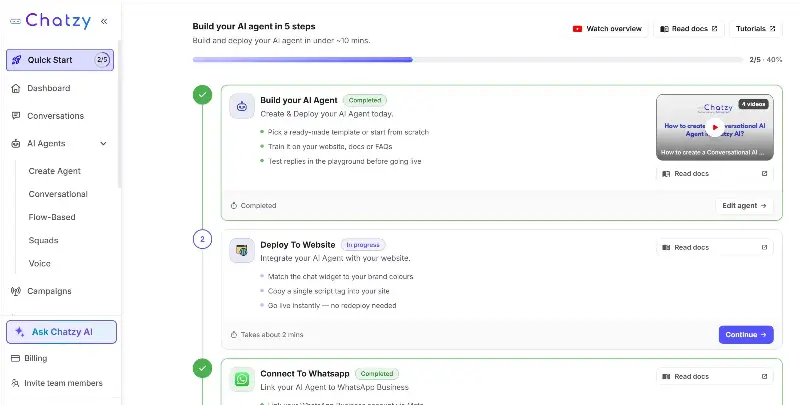Click Watch overview button
The width and height of the screenshot is (800, 405).
pos(607,29)
